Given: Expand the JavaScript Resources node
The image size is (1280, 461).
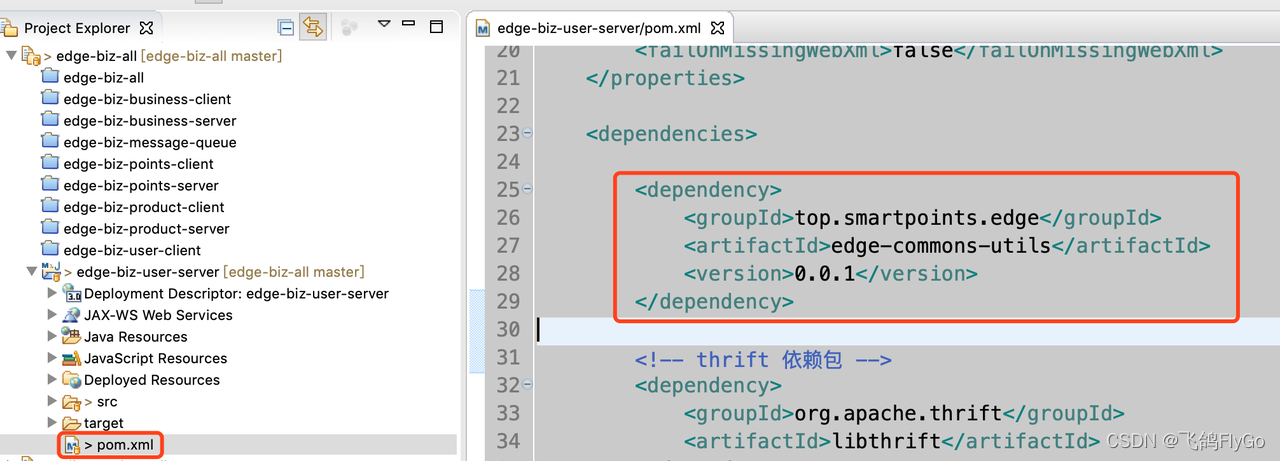Looking at the screenshot, I should click(x=53, y=358).
